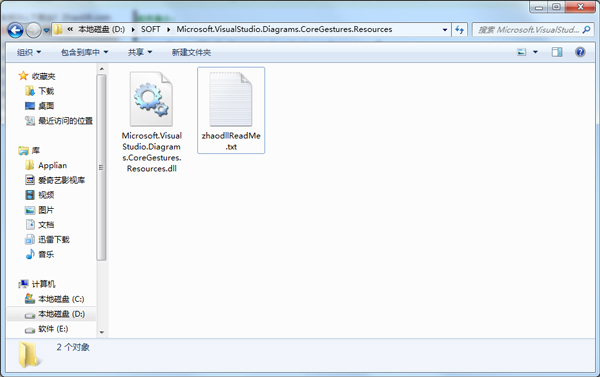This screenshot has width=600, height=377.
Task: Open 桌面 in favorites
Action: tap(46, 106)
